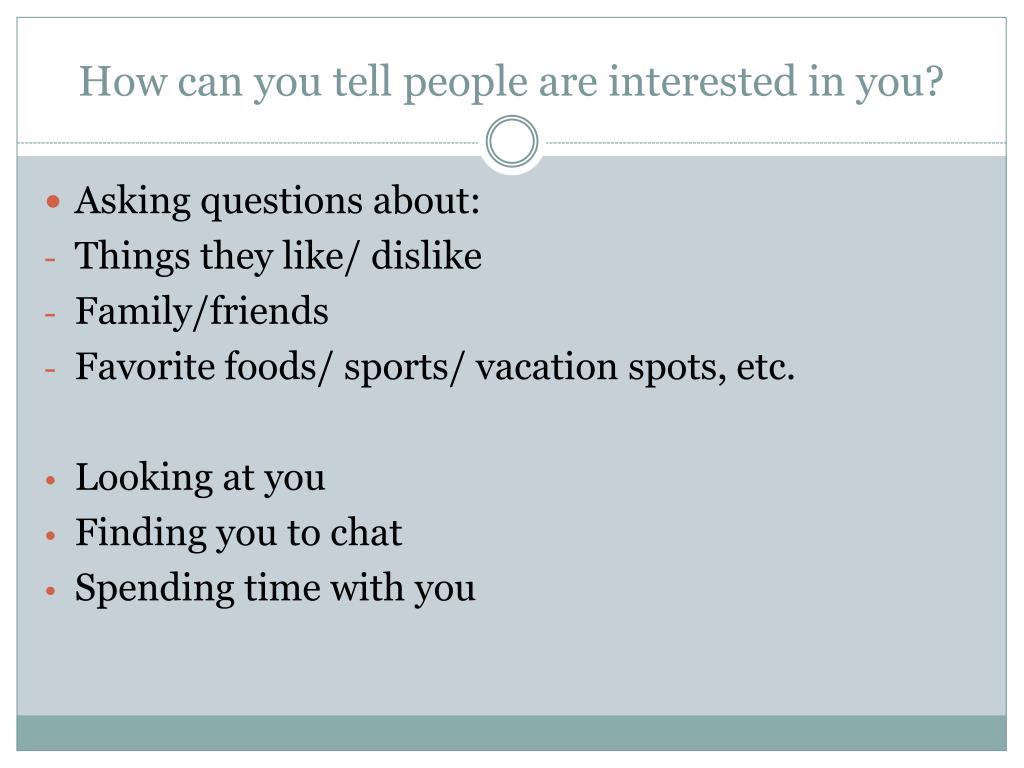Click the circle ornament below the title
Image resolution: width=1024 pixels, height=768 pixels.
click(512, 142)
